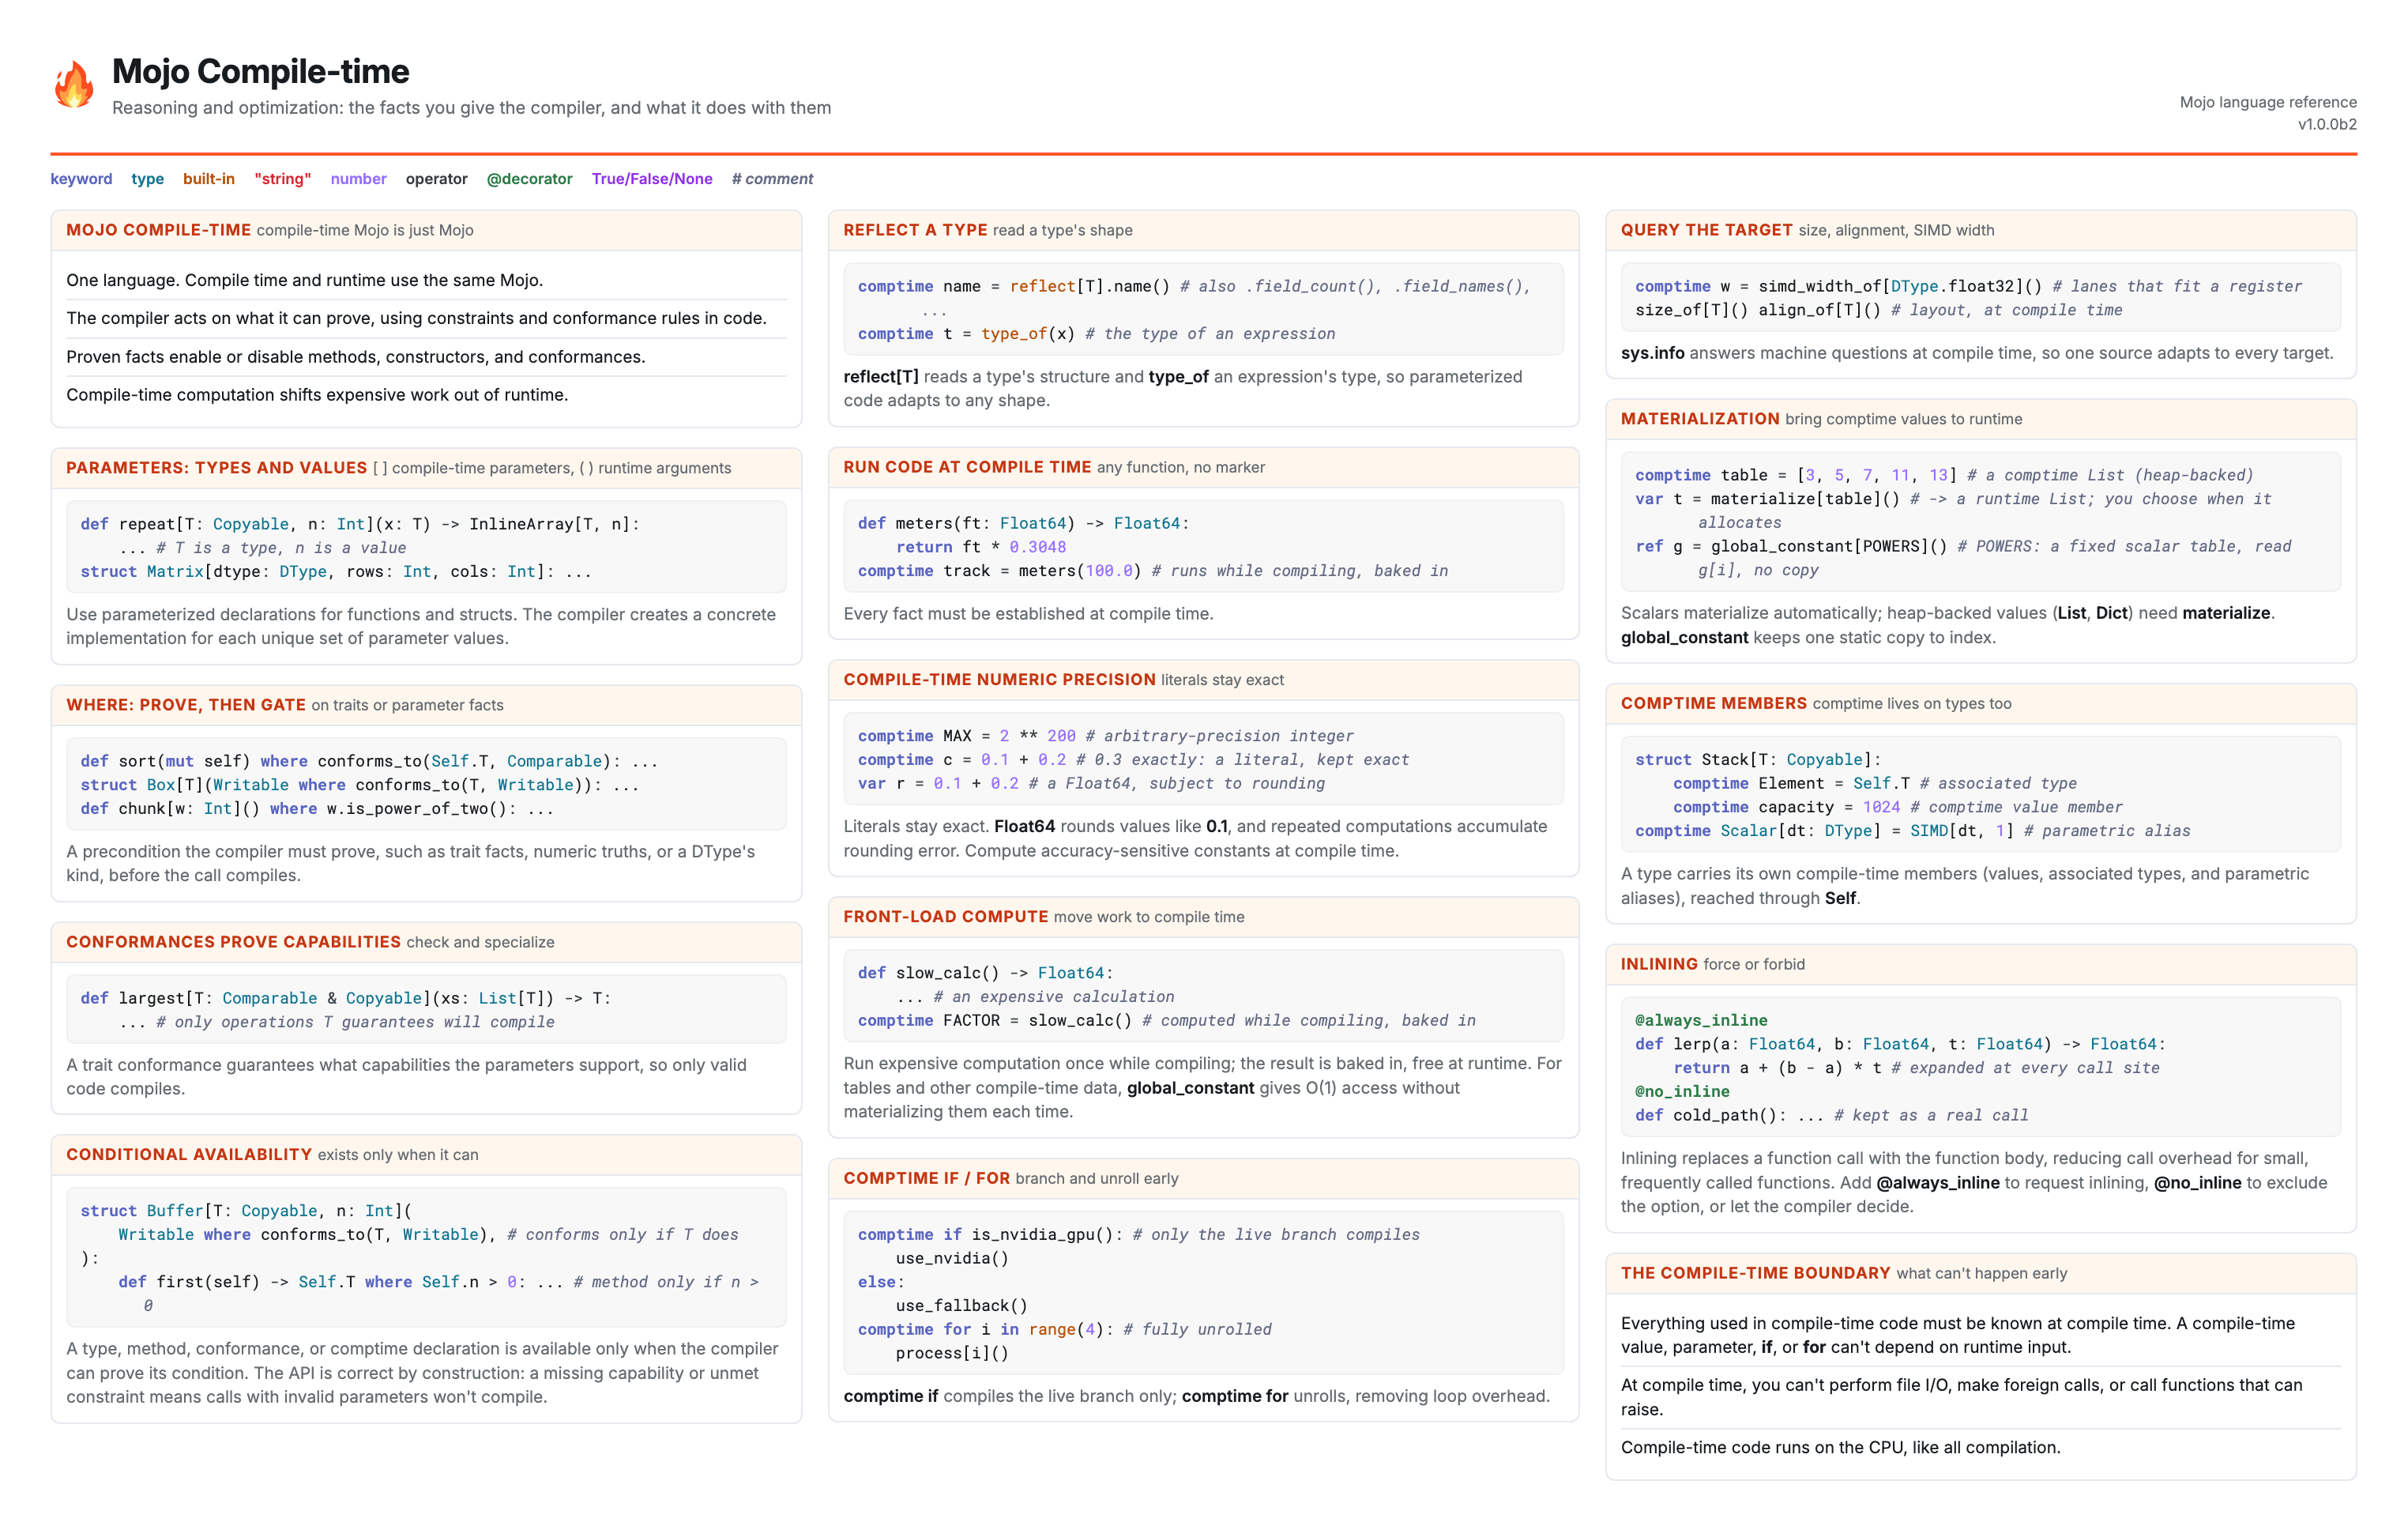Click the "COMPILE-TIME NUMERIC PRECISION" heading

[x=999, y=680]
